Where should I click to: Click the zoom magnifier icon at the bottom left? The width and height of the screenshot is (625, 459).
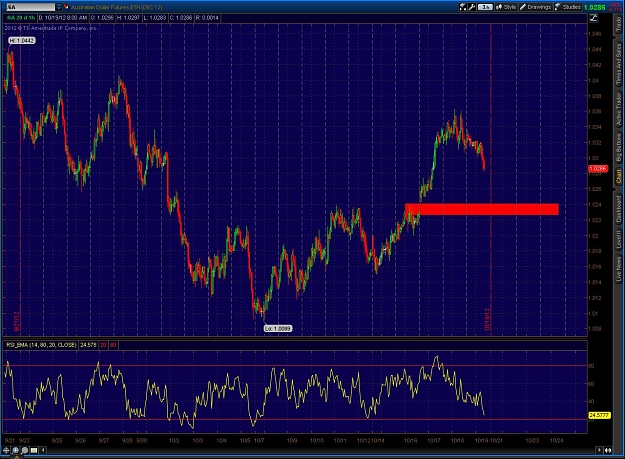click(x=16, y=450)
